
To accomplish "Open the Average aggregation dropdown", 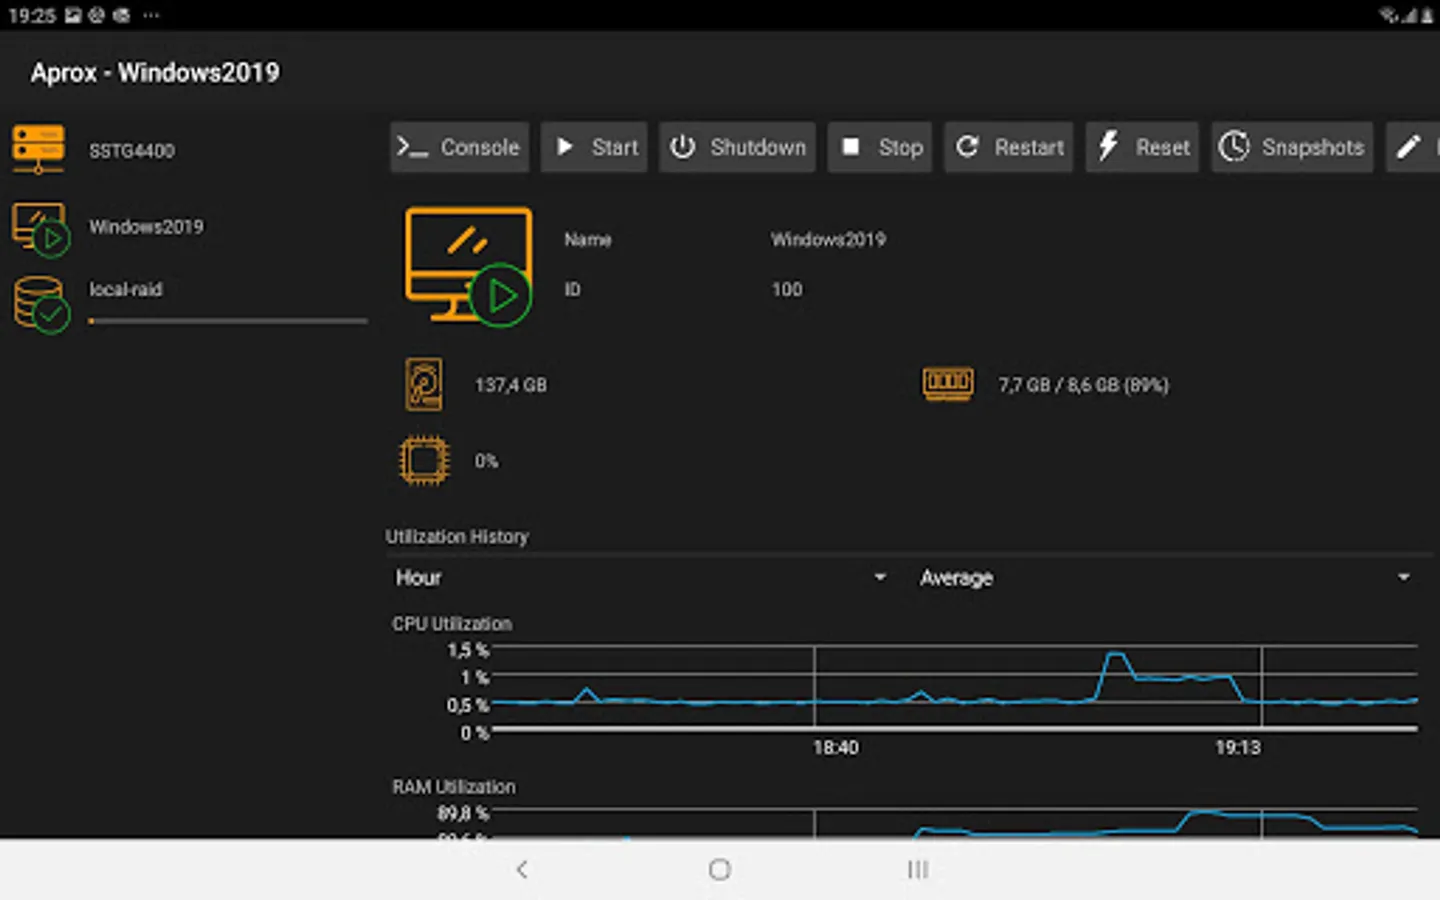I will tap(1166, 578).
